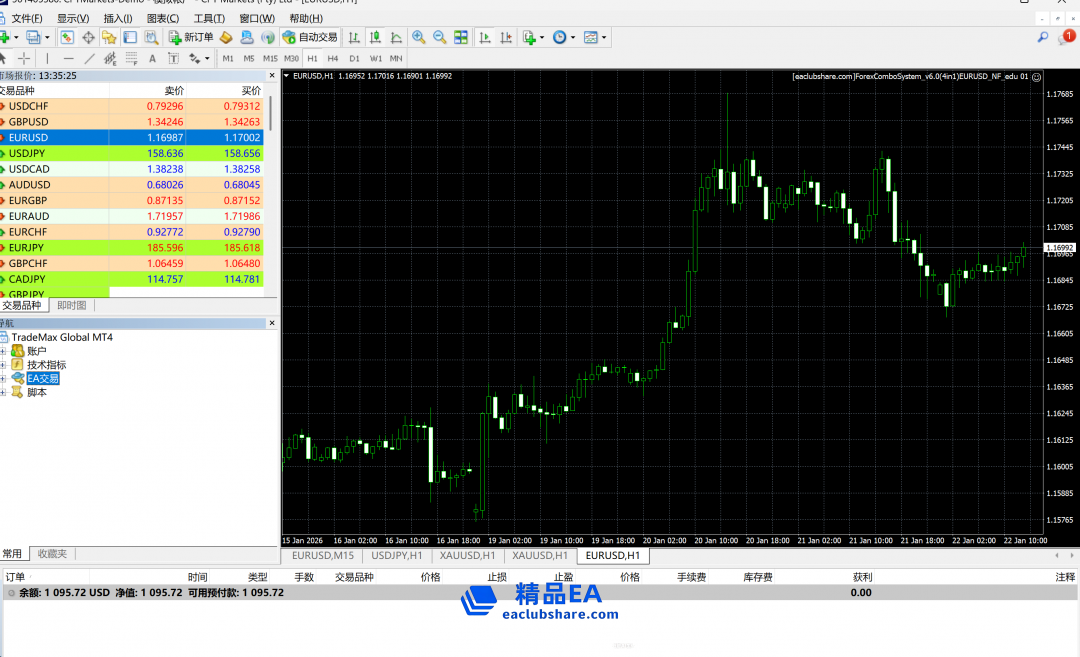Screen dimensions: 1080x657
Task: Switch to the XAUUSD,H1 chart tab
Action: (467, 555)
